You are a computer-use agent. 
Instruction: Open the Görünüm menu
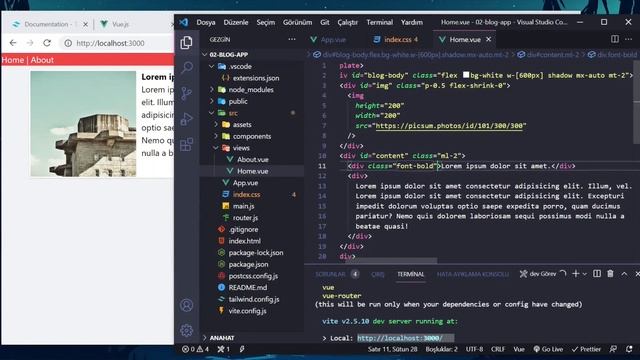point(297,22)
